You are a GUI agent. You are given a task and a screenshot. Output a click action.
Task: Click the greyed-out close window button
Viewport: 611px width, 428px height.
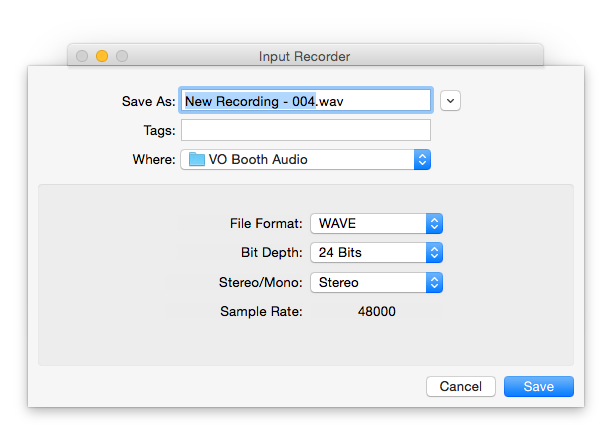coord(82,56)
